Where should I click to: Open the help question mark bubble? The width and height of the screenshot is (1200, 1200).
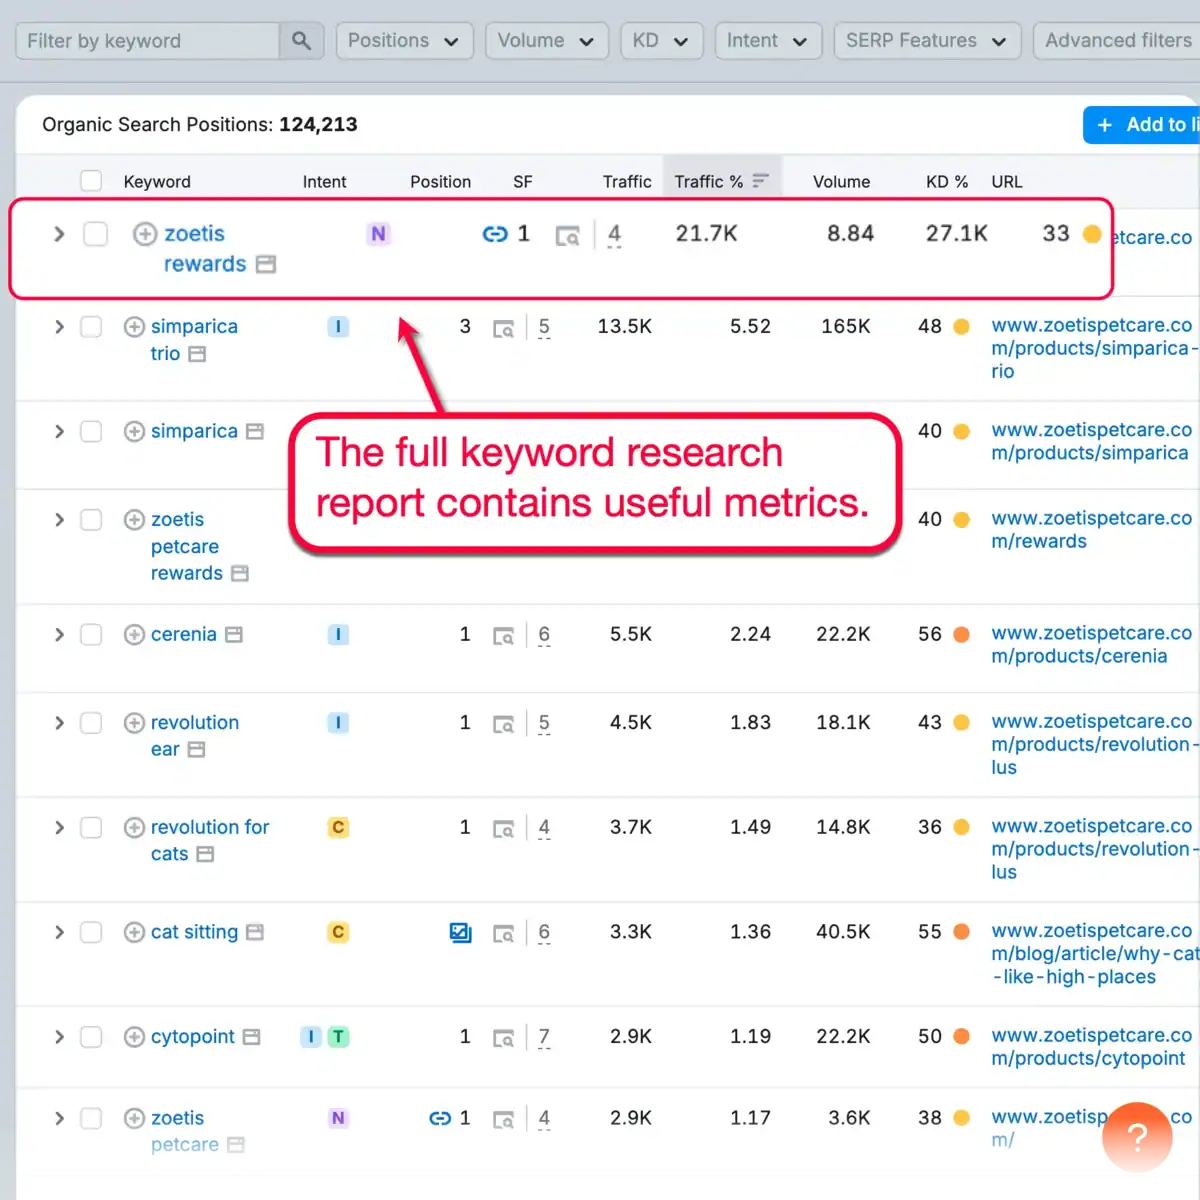(1137, 1137)
